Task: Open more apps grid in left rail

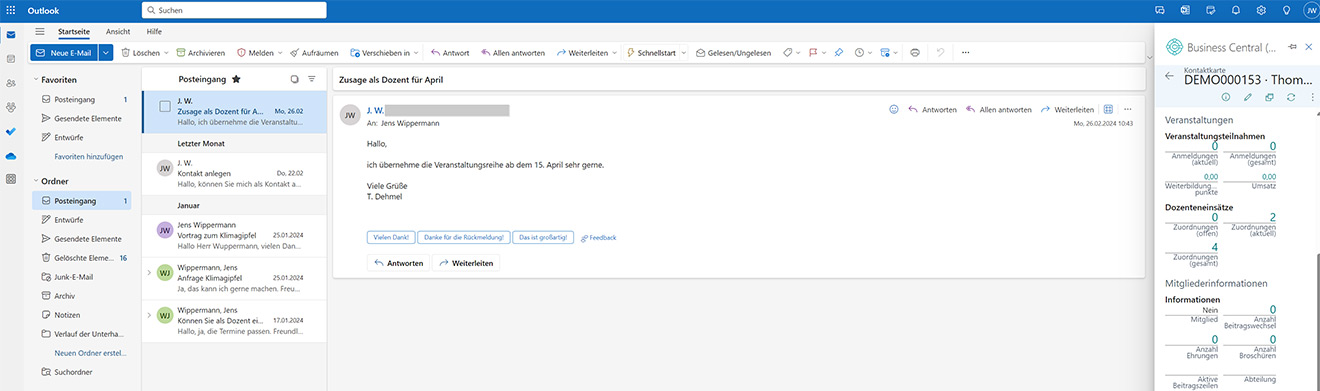Action: point(11,179)
